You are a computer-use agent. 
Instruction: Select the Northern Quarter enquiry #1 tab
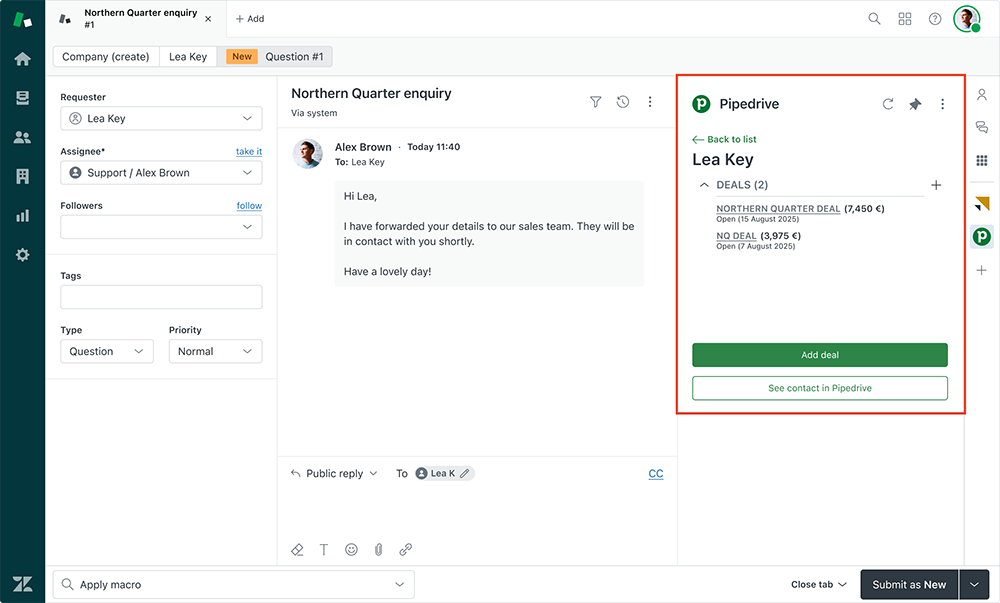[135, 18]
